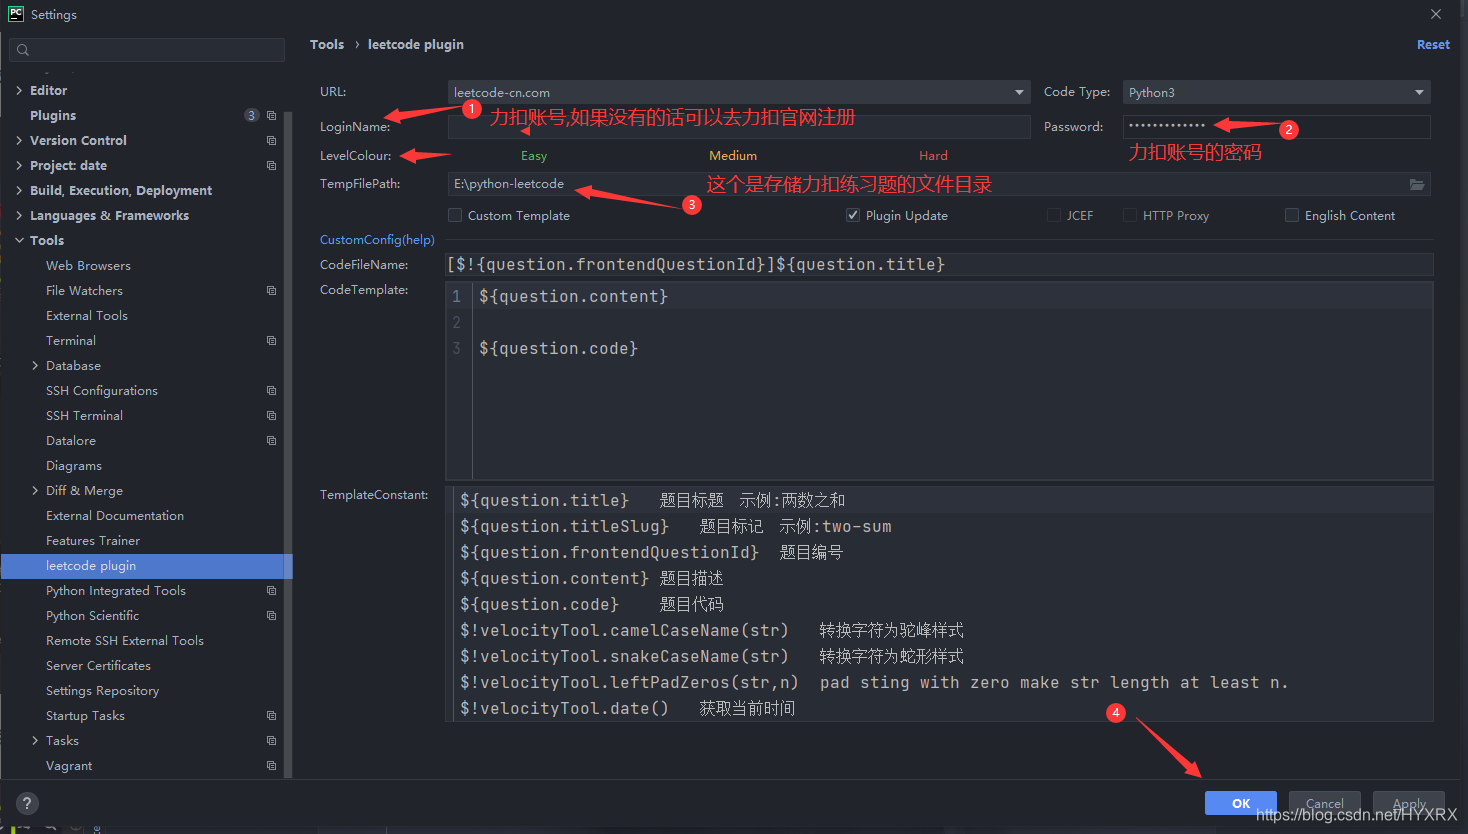Open Diagrams settings page
This screenshot has width=1468, height=834.
point(74,466)
